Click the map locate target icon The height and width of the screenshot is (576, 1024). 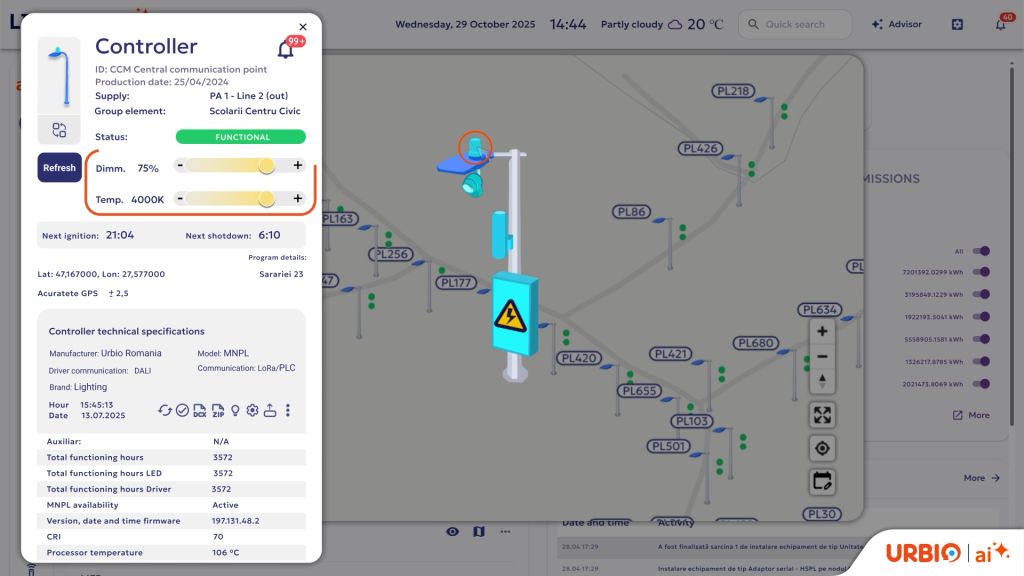(x=822, y=449)
